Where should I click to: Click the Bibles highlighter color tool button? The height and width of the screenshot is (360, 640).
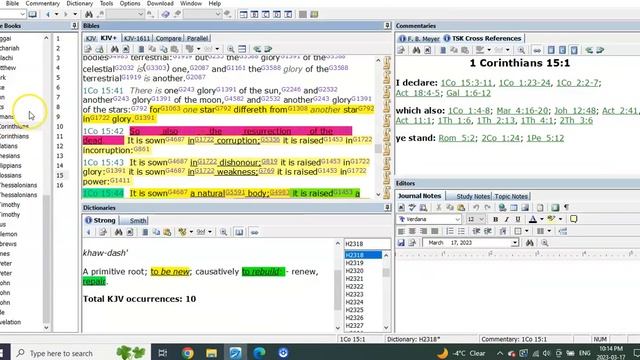click(x=189, y=49)
